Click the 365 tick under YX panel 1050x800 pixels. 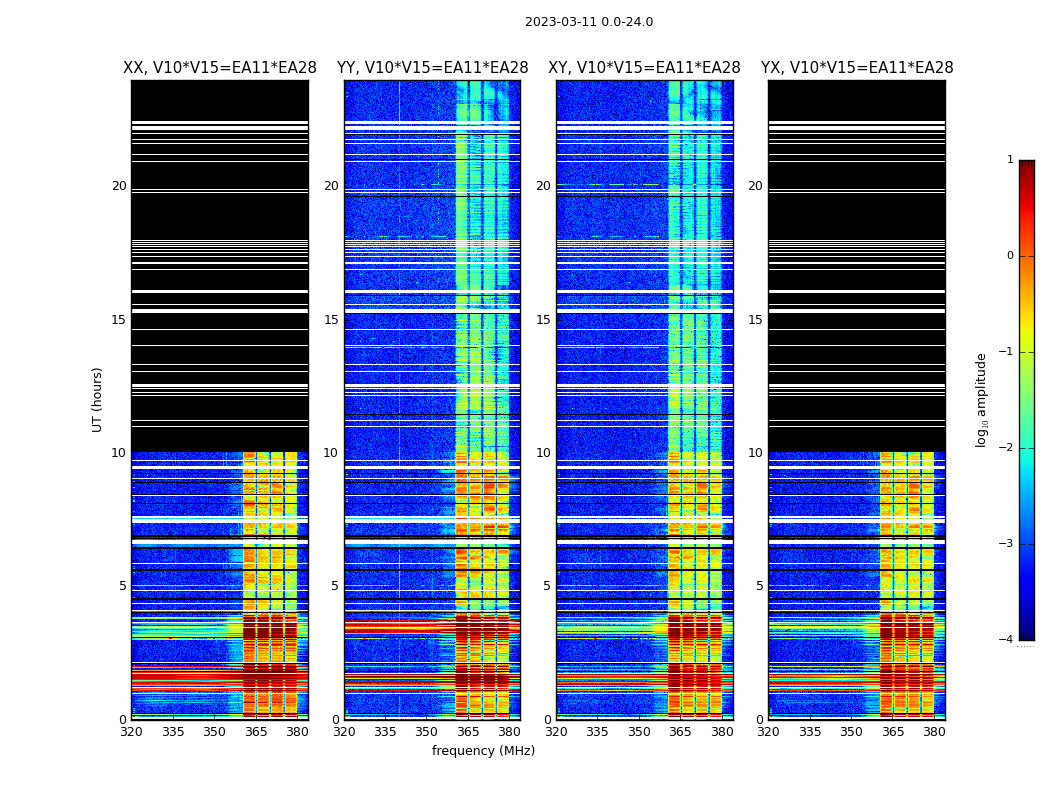click(x=893, y=732)
